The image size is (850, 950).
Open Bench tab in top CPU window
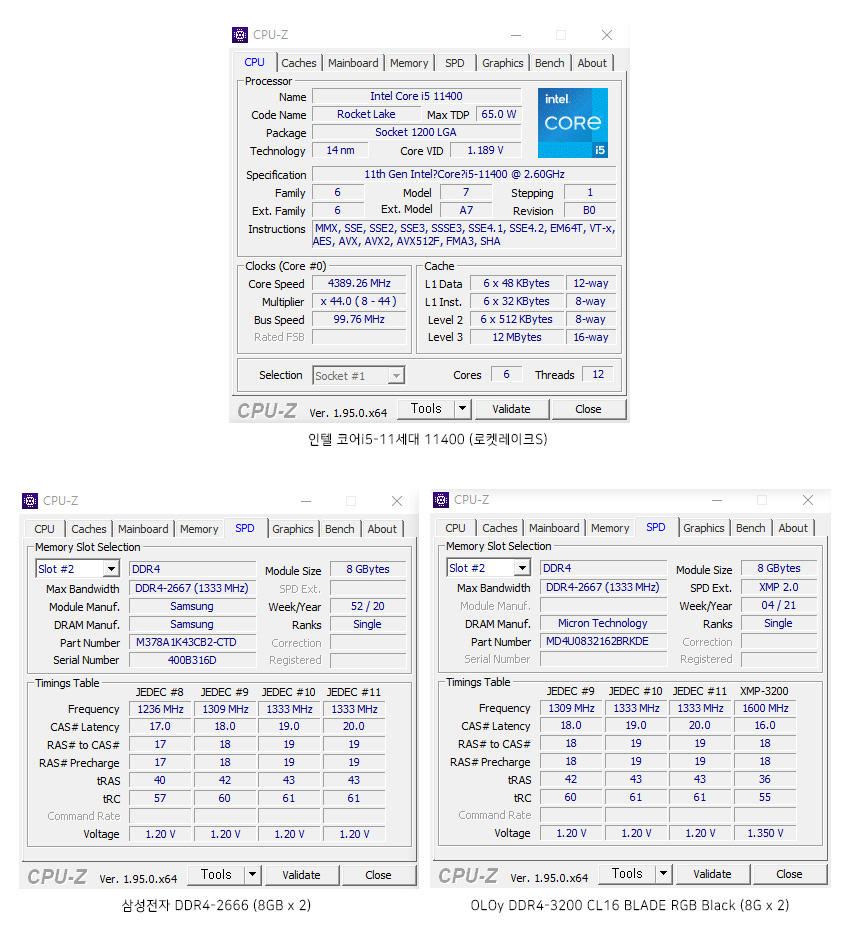pos(550,63)
